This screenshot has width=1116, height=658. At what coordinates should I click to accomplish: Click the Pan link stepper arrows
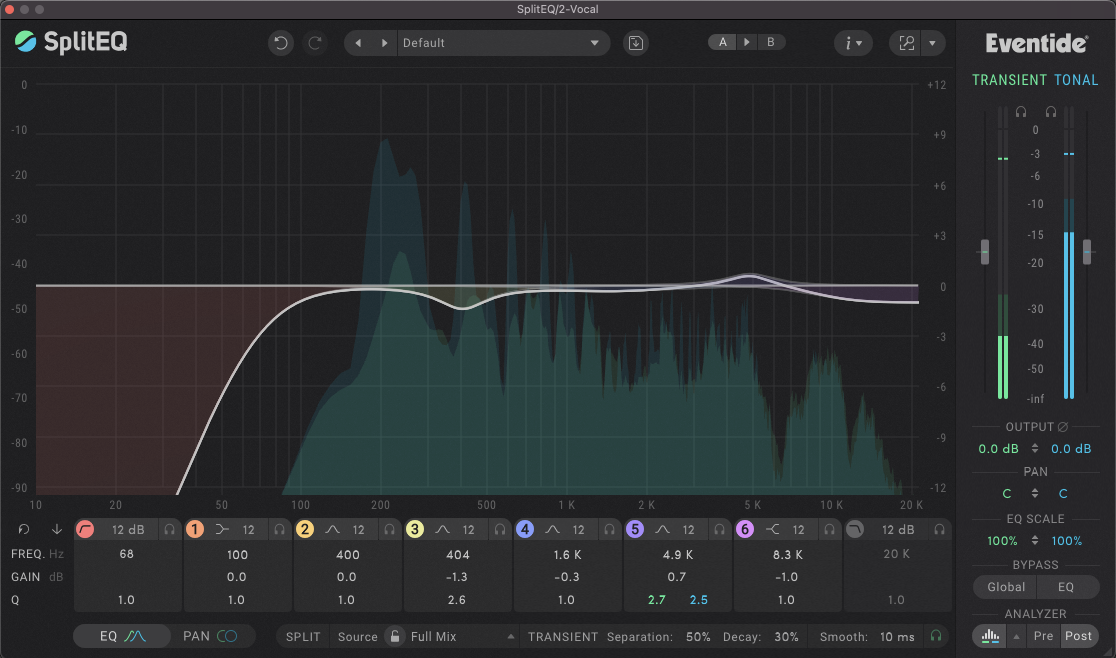pos(1035,493)
